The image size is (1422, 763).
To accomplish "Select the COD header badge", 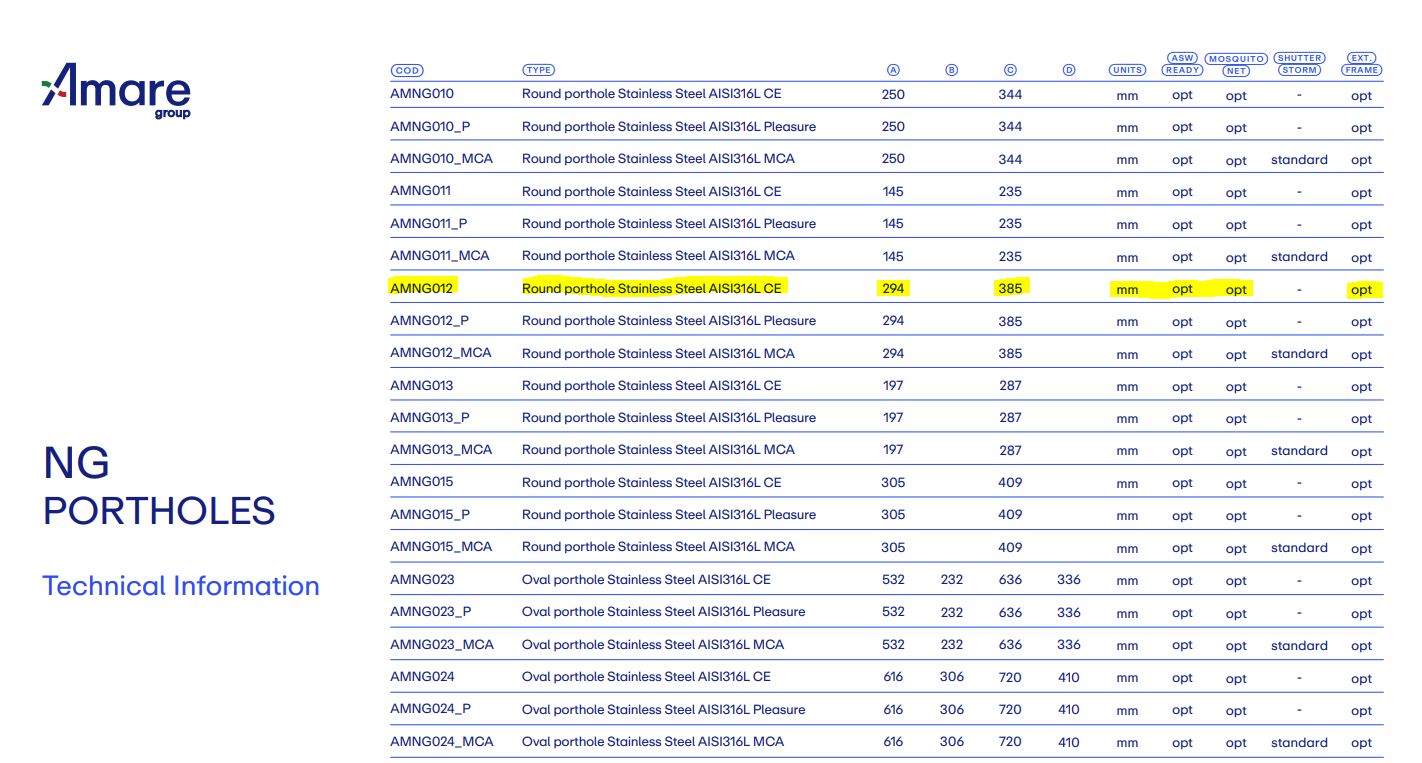I will tap(406, 70).
